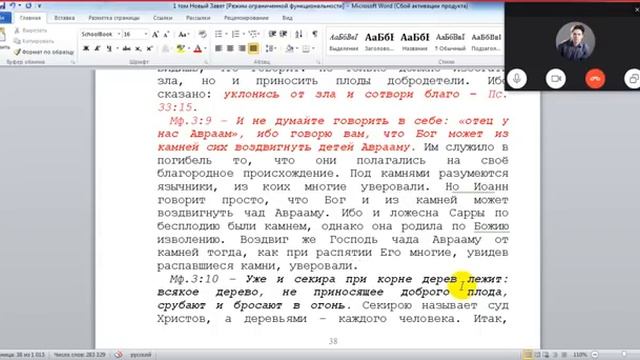Apply the Выделение style
This screenshot has width=640, height=360.
(x=344, y=42)
